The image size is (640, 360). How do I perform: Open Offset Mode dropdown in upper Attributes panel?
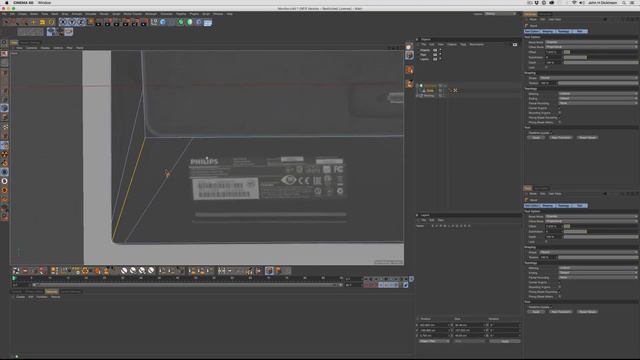pos(591,47)
